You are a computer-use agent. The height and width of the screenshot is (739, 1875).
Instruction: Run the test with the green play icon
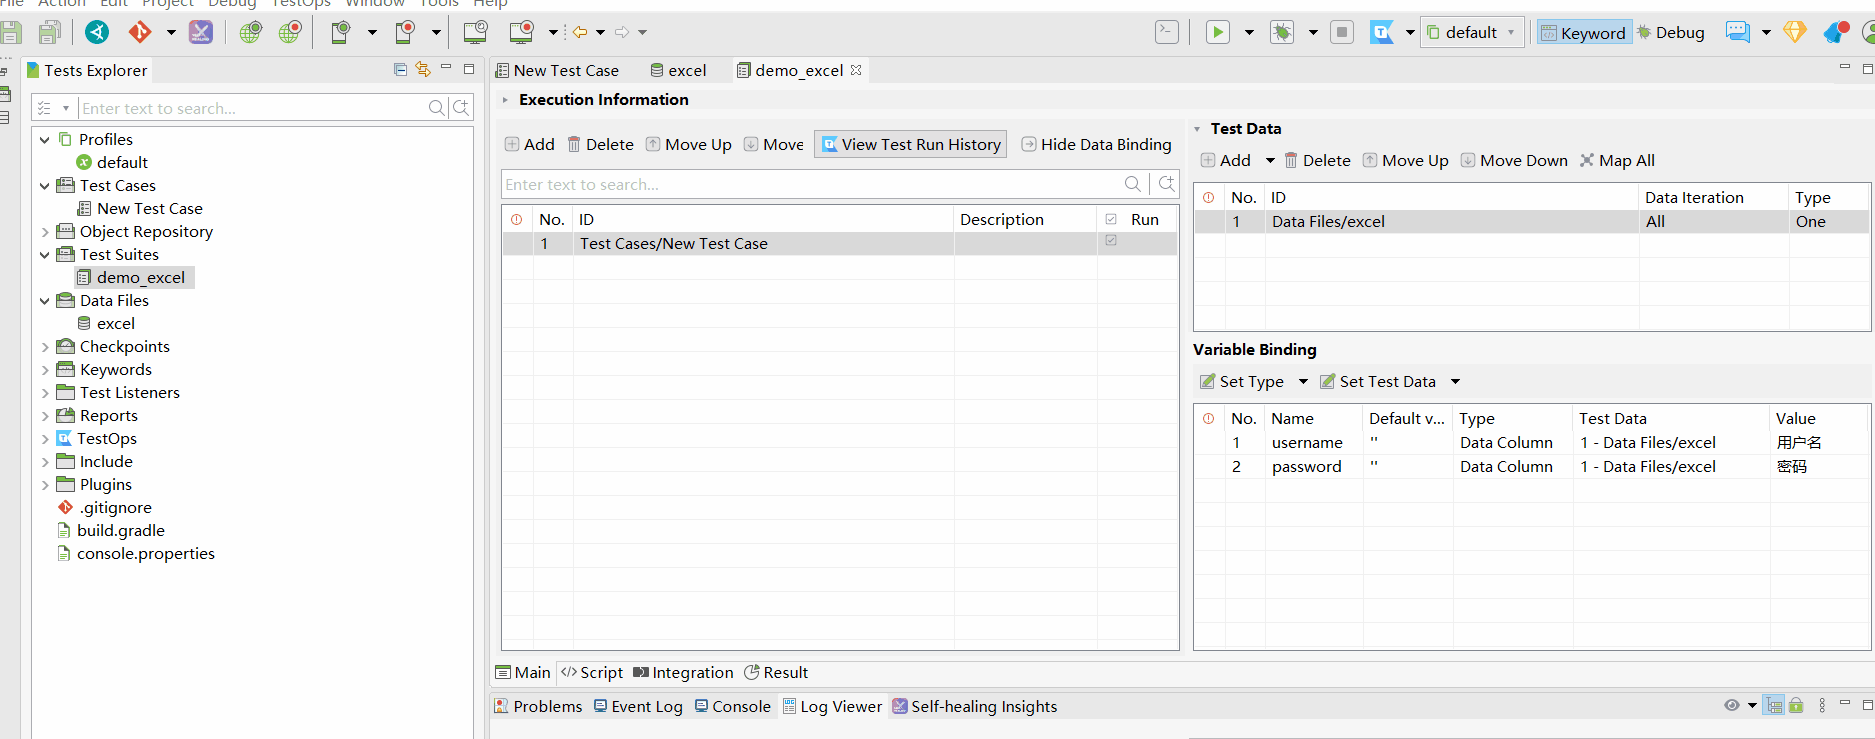coord(1218,32)
